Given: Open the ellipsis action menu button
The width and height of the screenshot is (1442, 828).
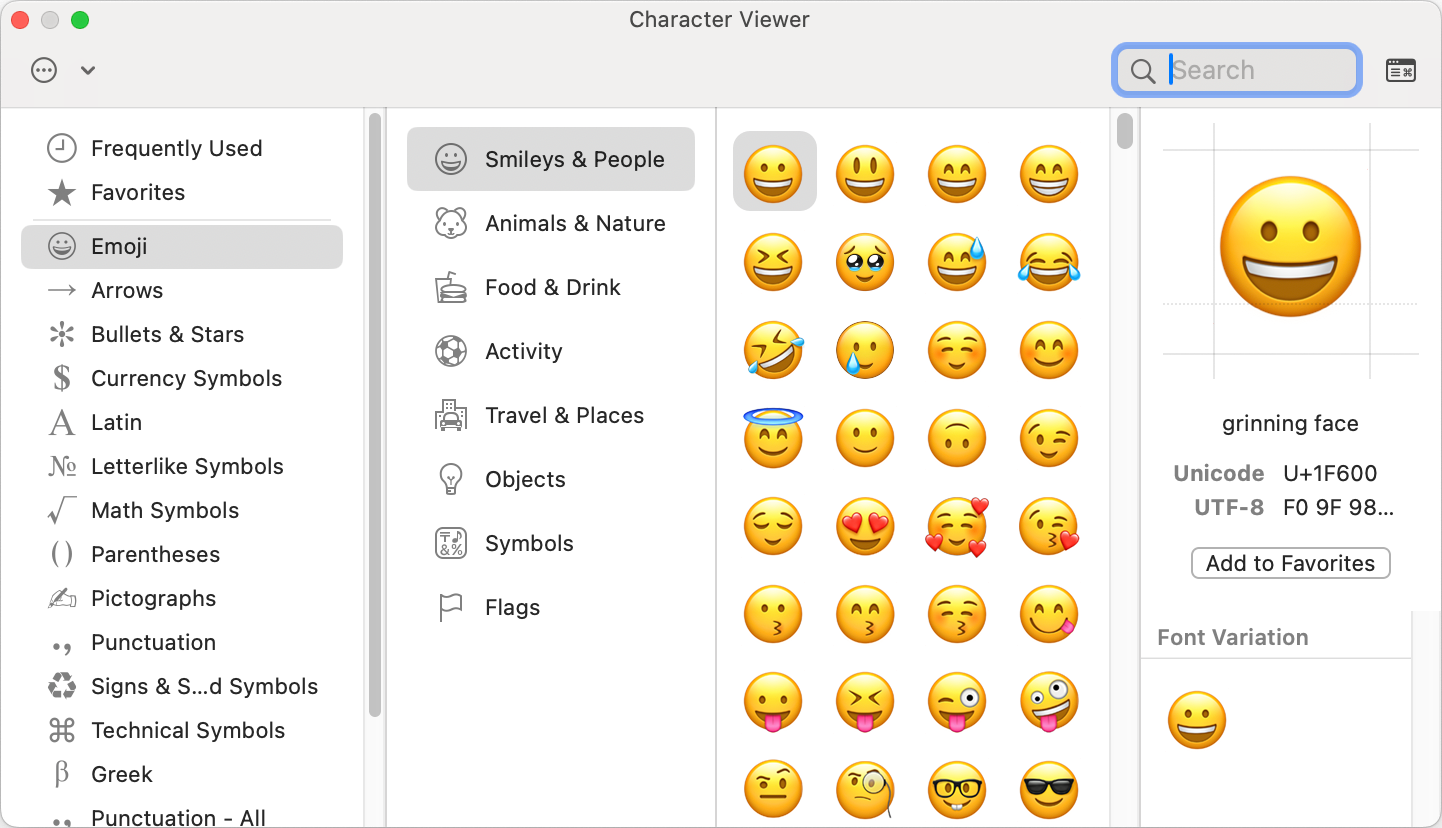Looking at the screenshot, I should pyautogui.click(x=44, y=70).
